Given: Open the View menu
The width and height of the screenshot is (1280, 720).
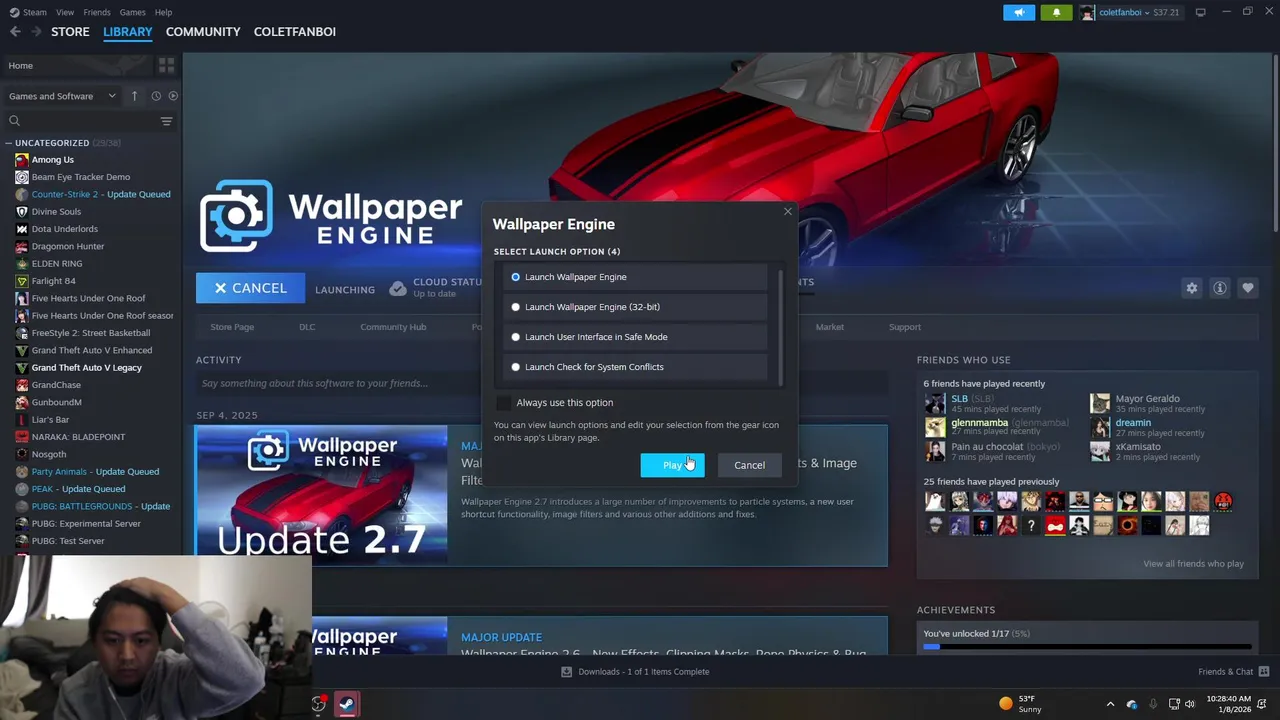Looking at the screenshot, I should coord(65,12).
